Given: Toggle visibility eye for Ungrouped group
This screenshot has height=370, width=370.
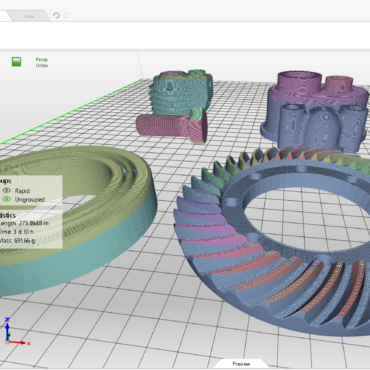Looking at the screenshot, I should tap(7, 199).
